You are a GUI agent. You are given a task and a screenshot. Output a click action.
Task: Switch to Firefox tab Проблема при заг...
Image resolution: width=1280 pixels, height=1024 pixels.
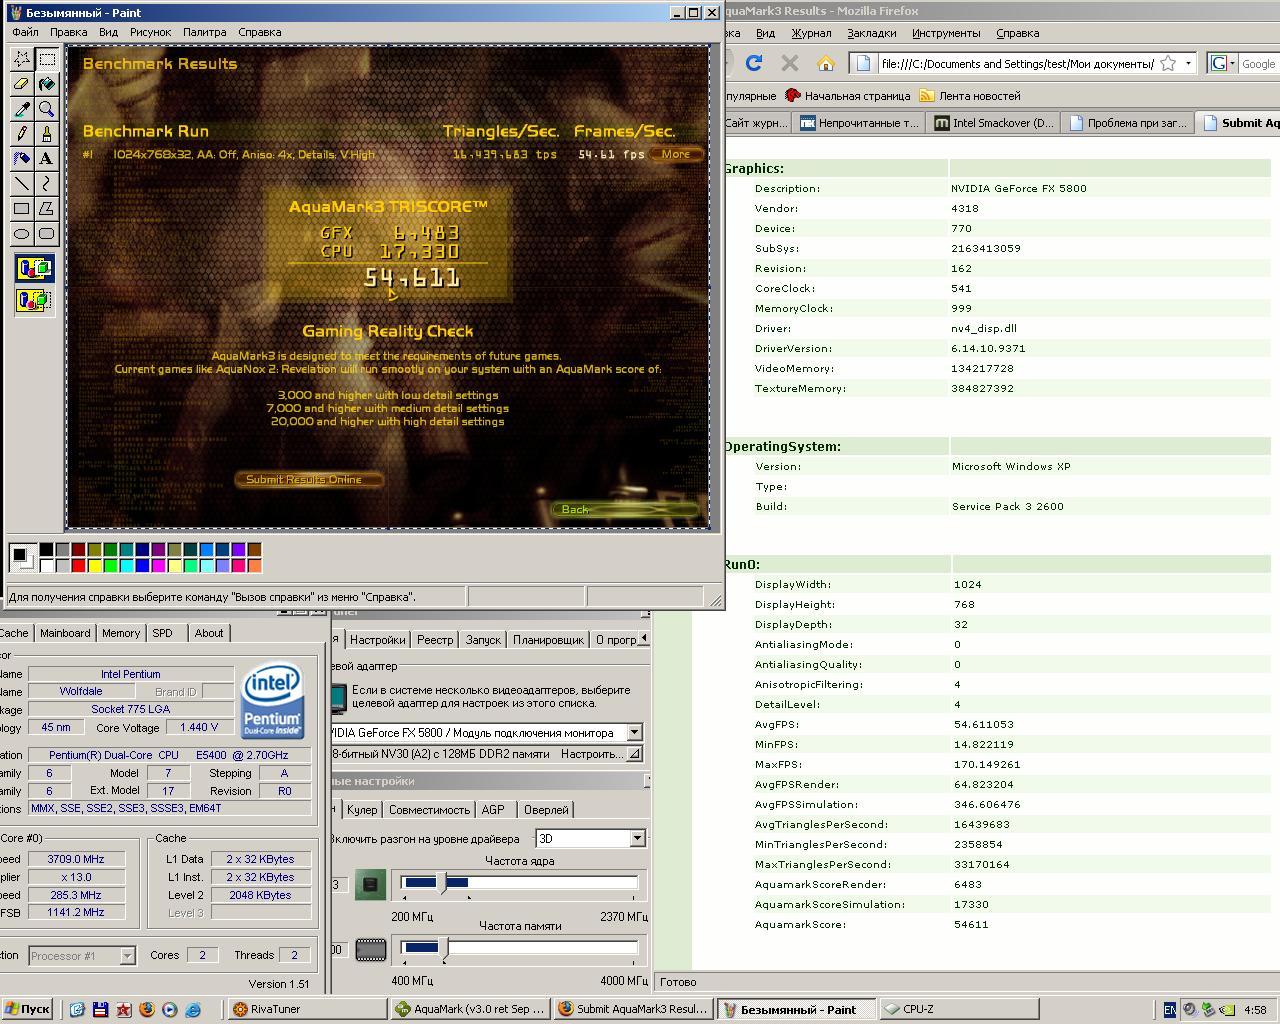(1129, 123)
